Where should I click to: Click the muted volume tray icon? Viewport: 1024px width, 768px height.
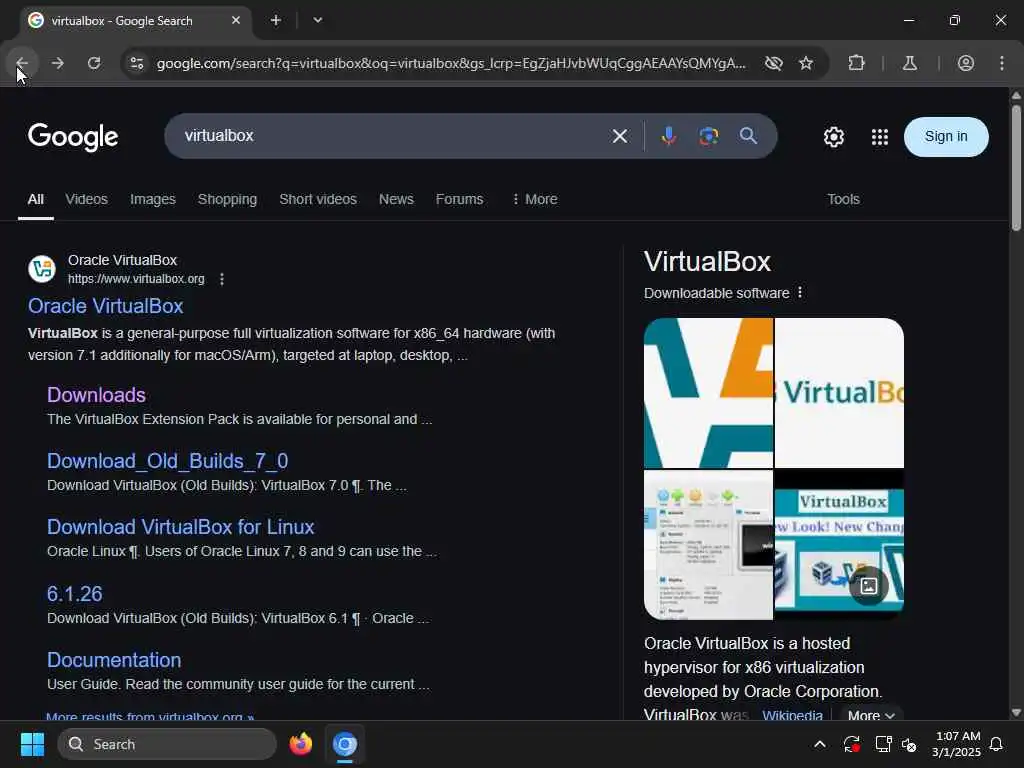click(x=909, y=744)
